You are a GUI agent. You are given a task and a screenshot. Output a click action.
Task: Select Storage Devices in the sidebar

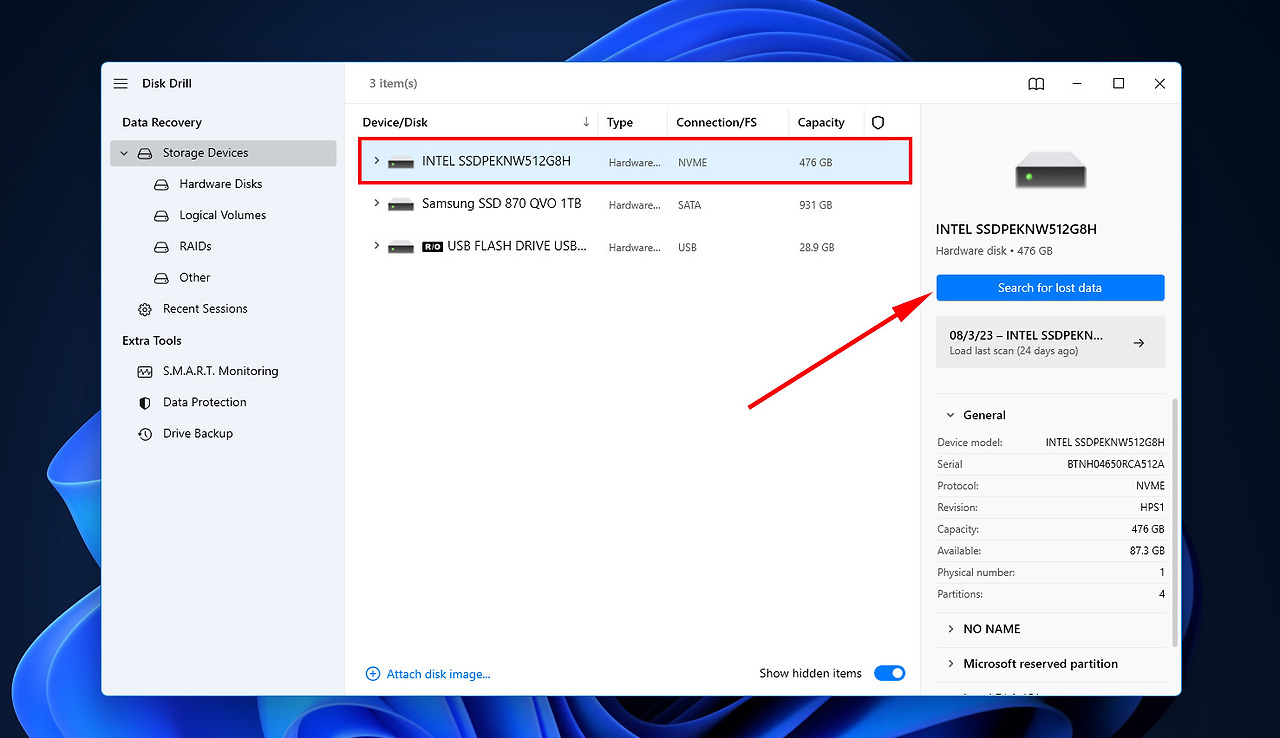tap(223, 153)
